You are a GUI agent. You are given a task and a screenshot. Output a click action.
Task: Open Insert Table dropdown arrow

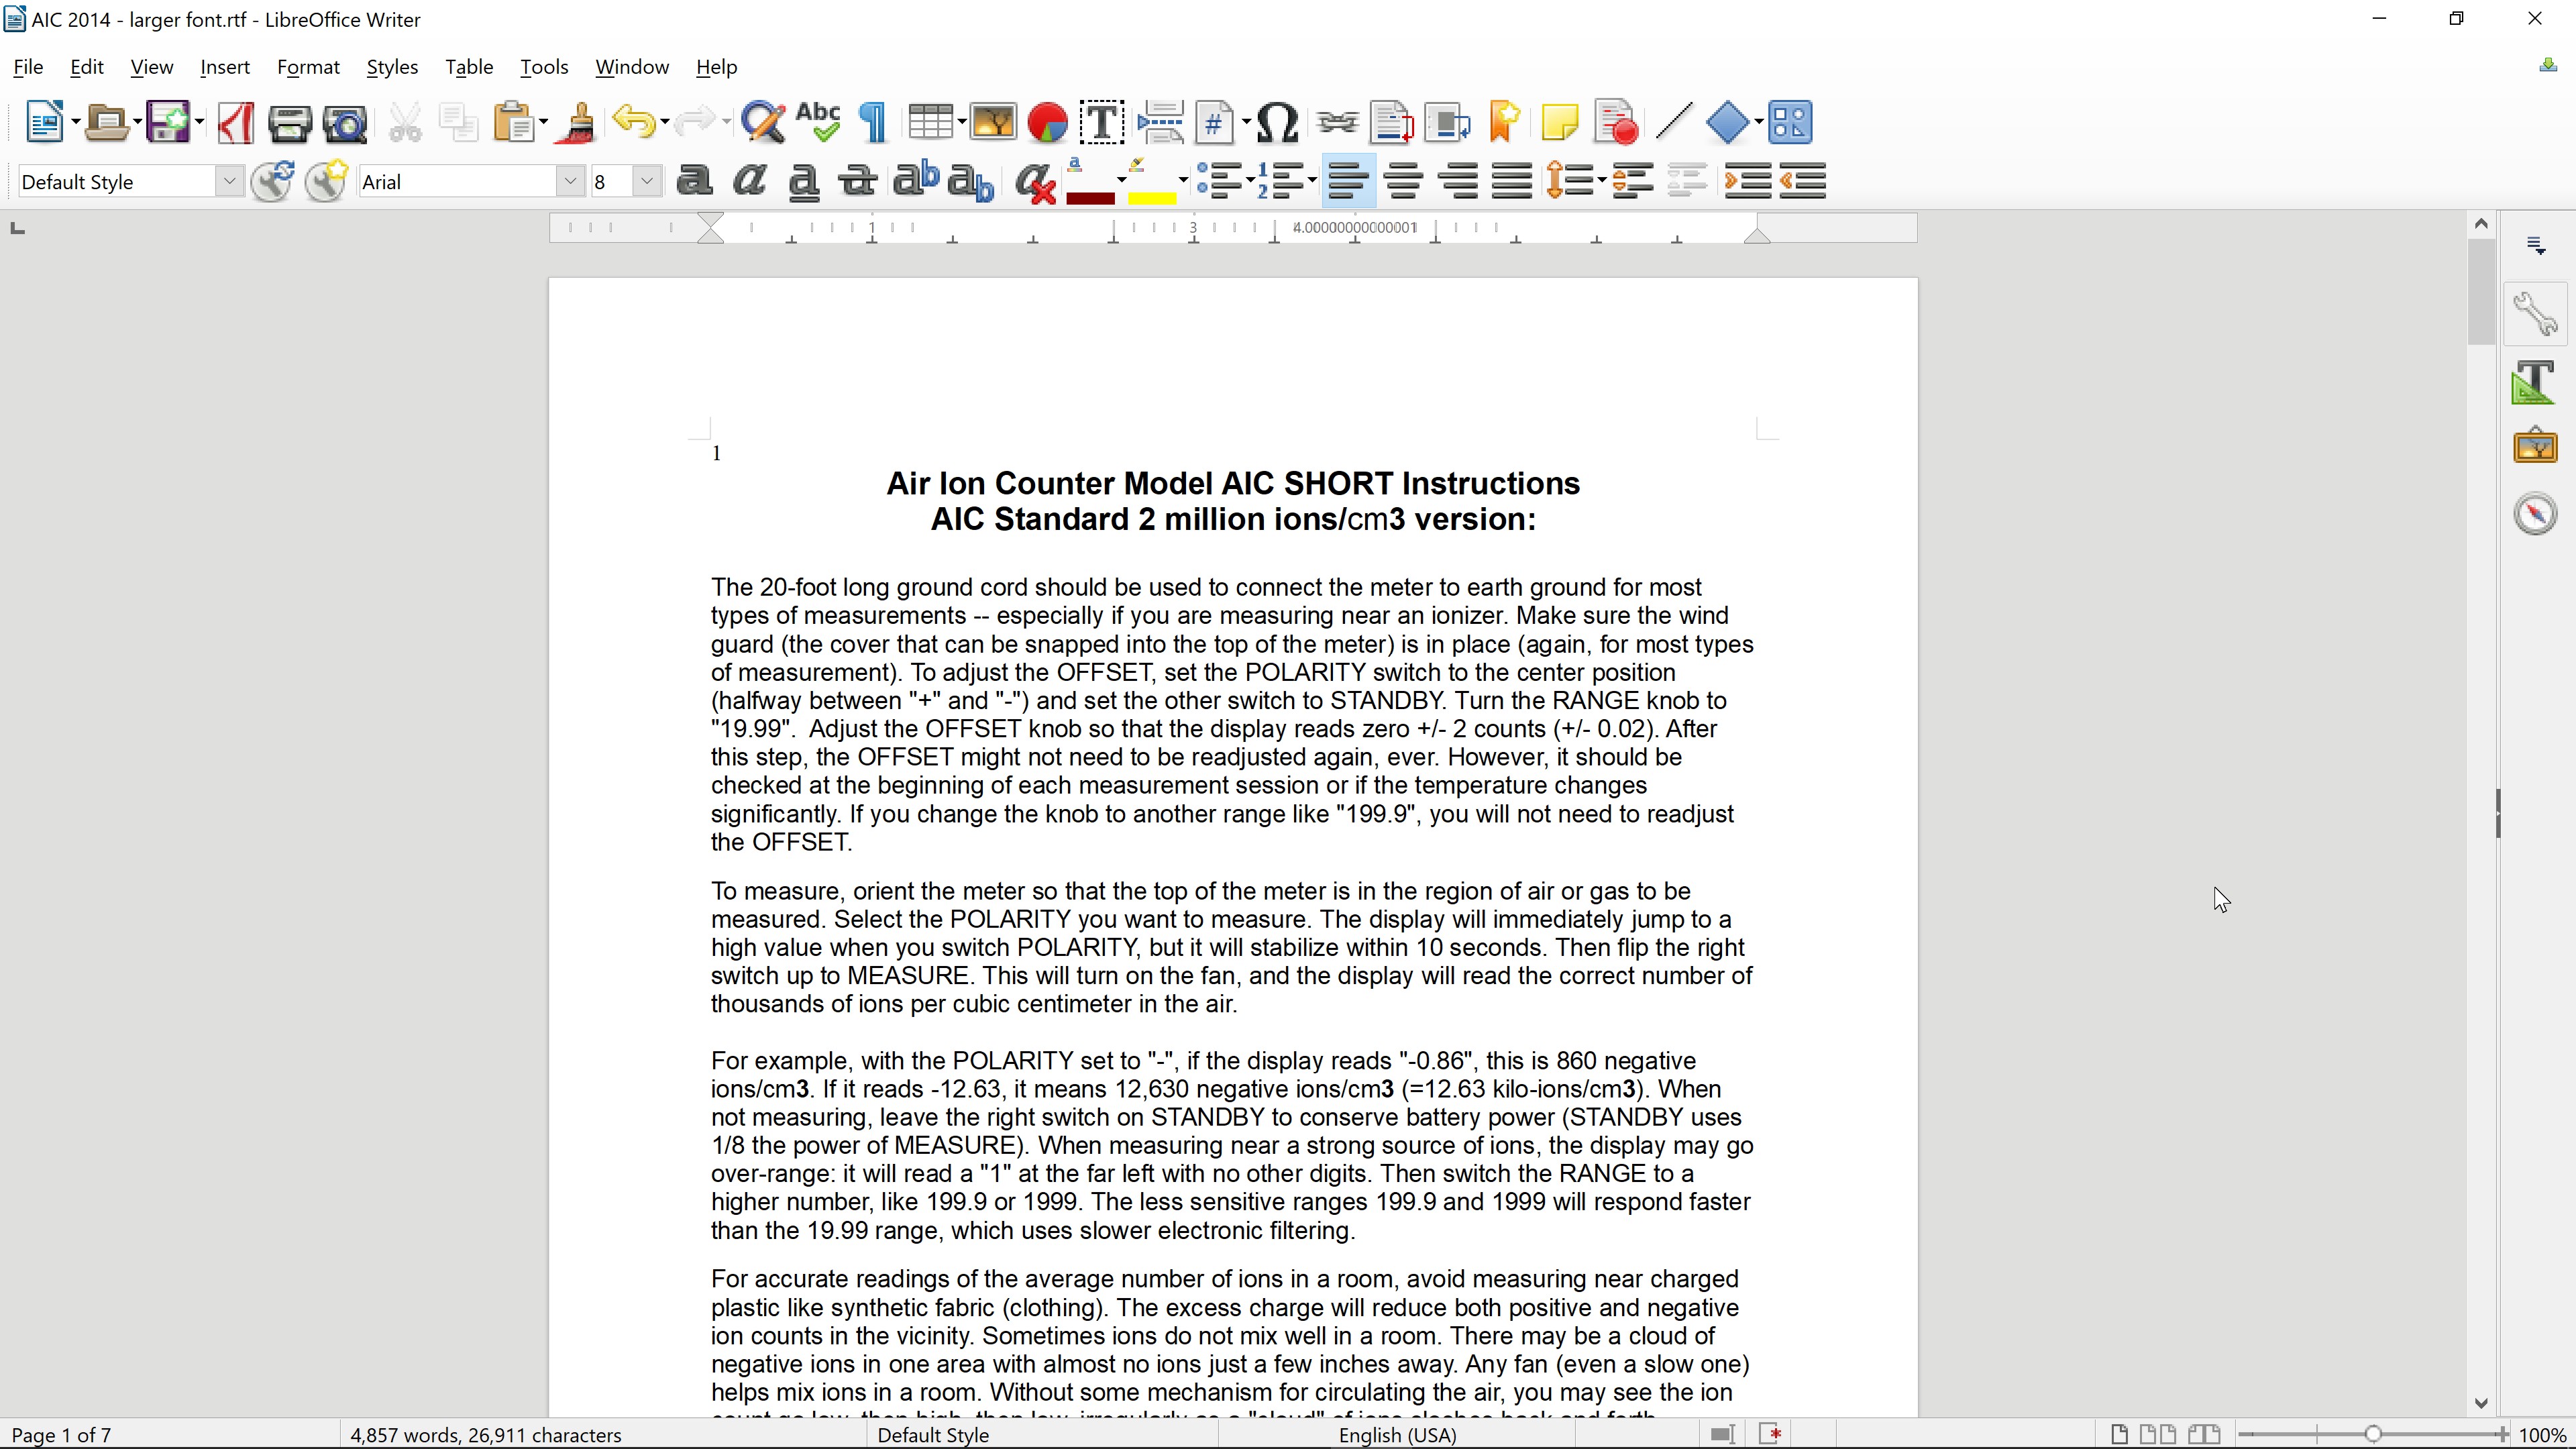pyautogui.click(x=961, y=123)
